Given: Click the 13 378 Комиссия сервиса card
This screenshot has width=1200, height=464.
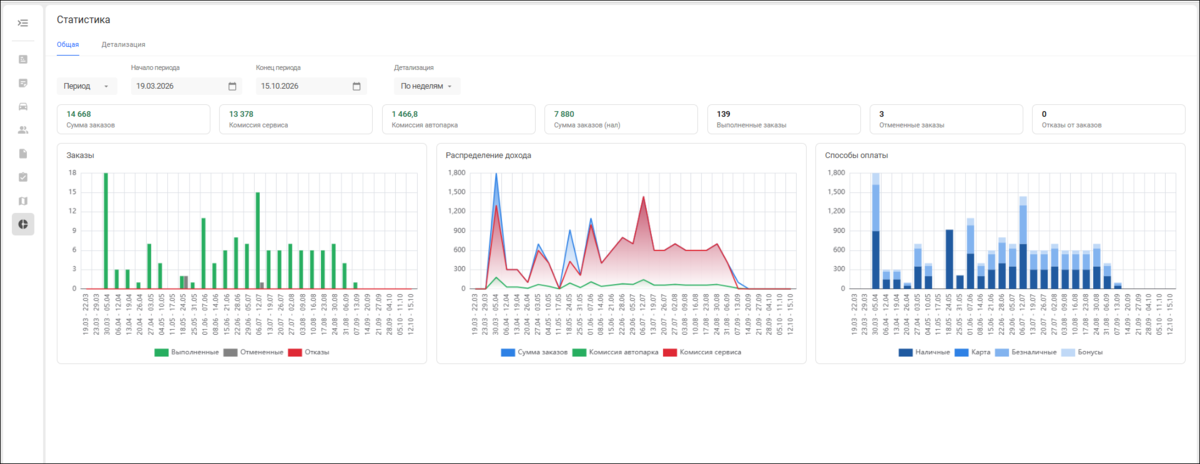Looking at the screenshot, I should click(x=295, y=119).
